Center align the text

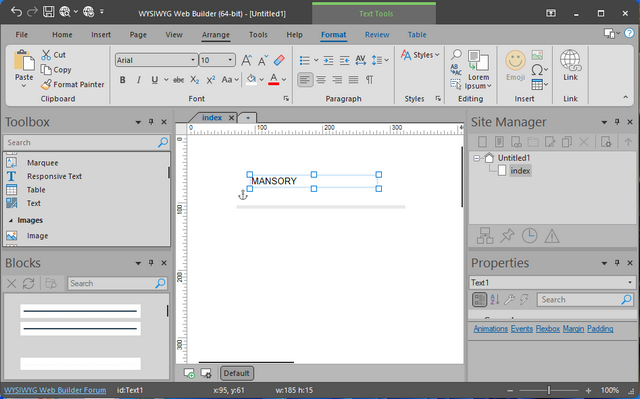[x=321, y=80]
